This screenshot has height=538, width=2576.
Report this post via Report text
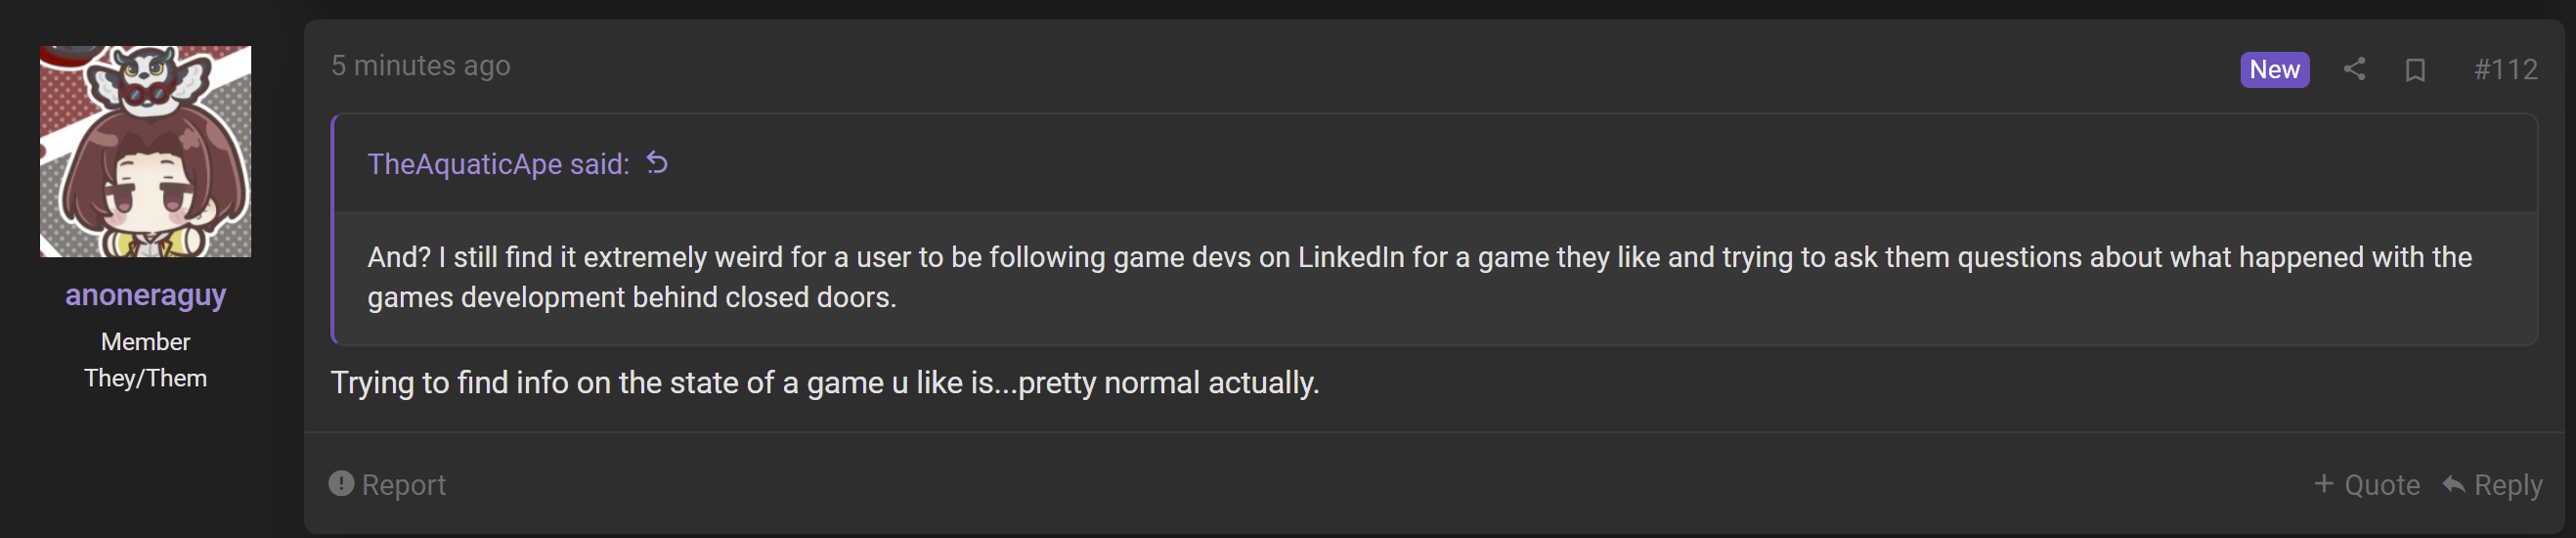pos(403,485)
